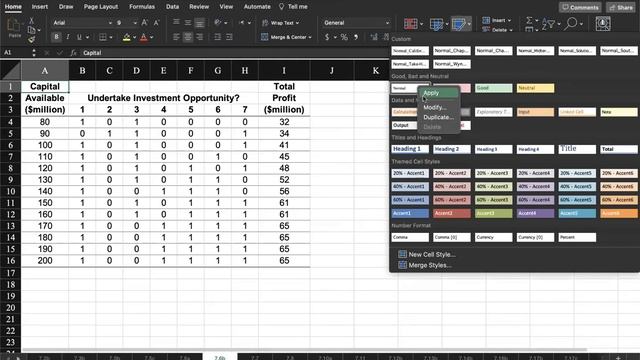The image size is (640, 360).
Task: Select the yellow Neutral style swatch
Action: [535, 88]
